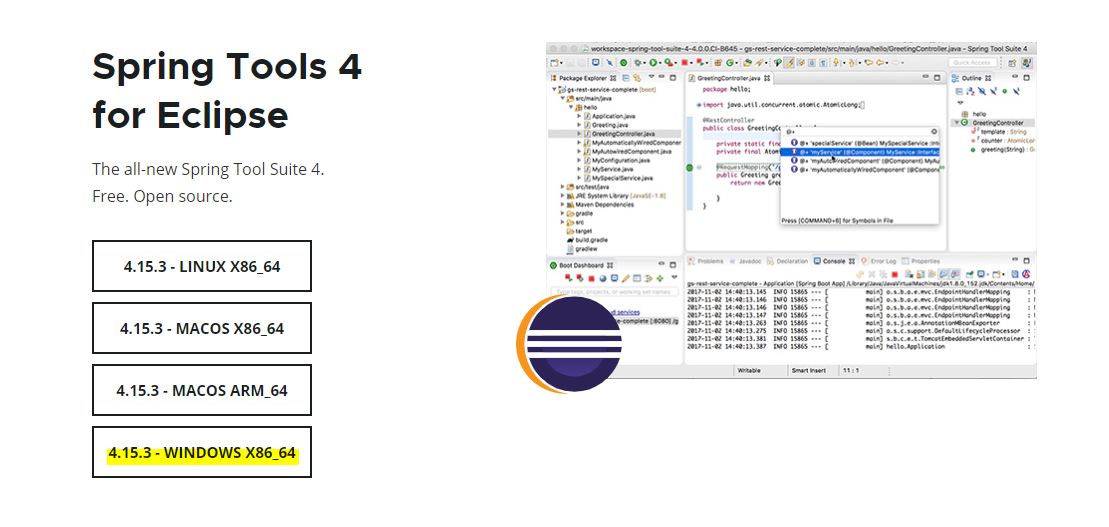Select MyService.java in Package Explorer

(x=608, y=169)
